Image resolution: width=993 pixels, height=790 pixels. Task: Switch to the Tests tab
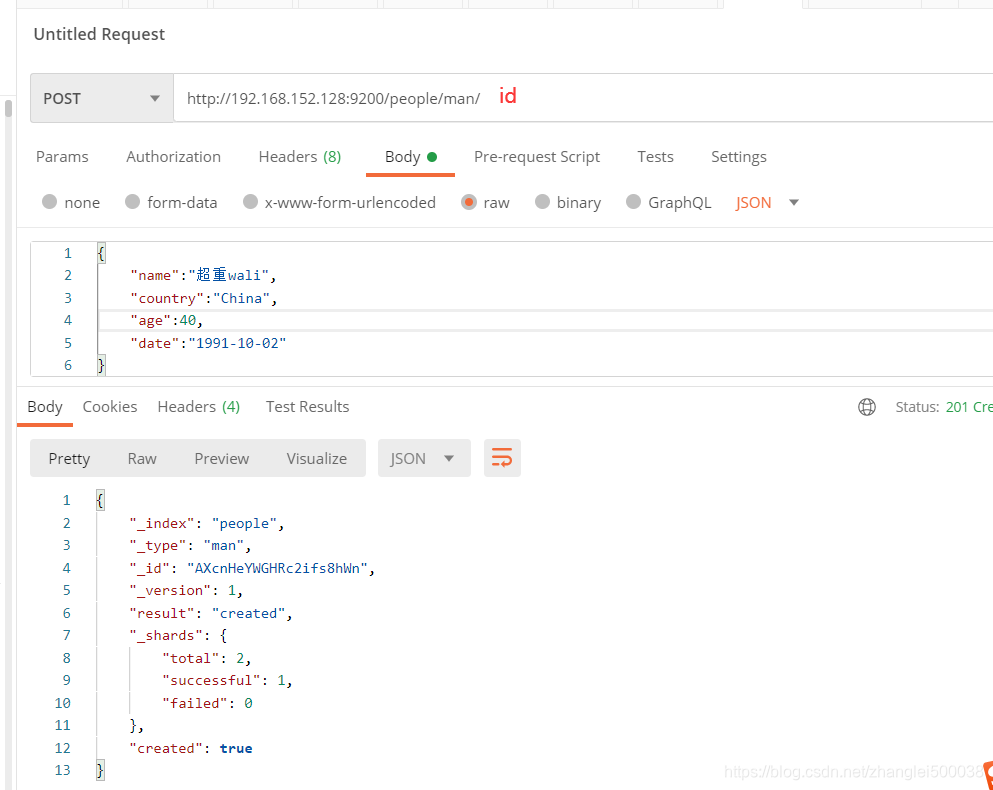tap(655, 156)
